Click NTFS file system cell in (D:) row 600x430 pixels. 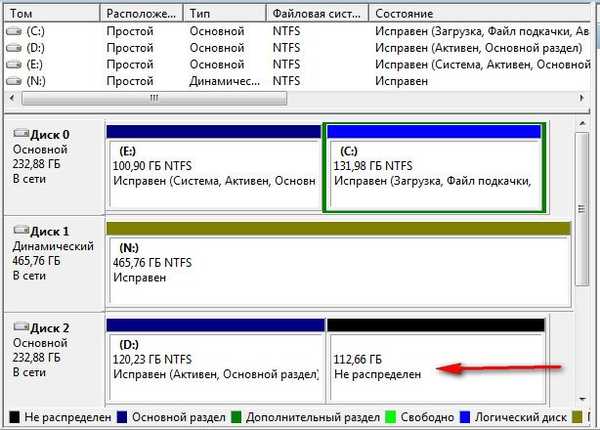point(286,48)
